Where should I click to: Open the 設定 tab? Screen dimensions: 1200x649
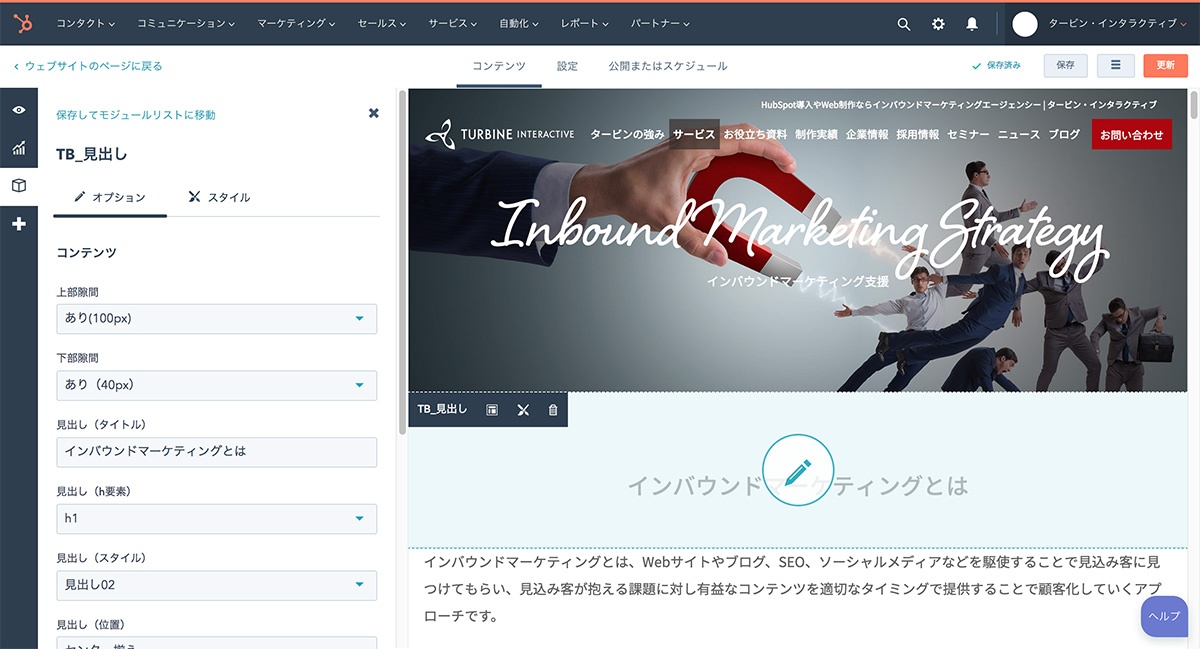(x=567, y=66)
